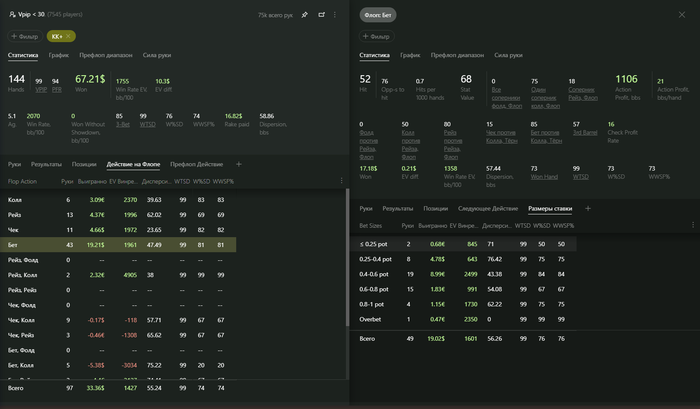Sort by Flop Action column header

22,181
